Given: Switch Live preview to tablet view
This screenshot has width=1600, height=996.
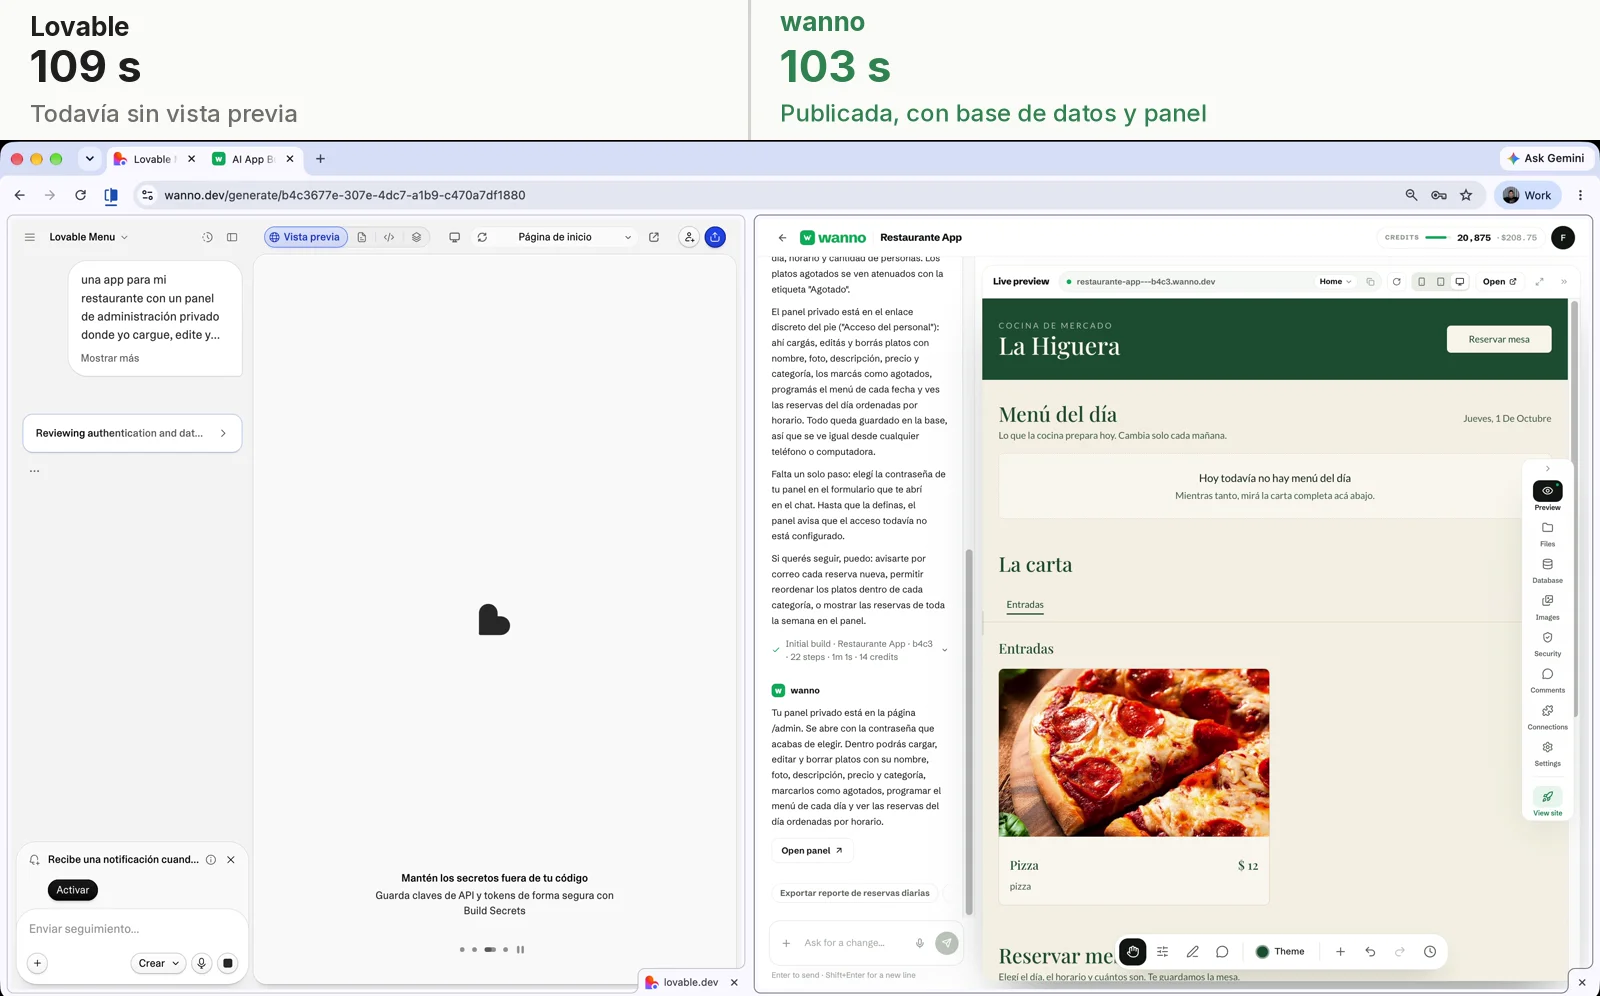Looking at the screenshot, I should (1440, 282).
